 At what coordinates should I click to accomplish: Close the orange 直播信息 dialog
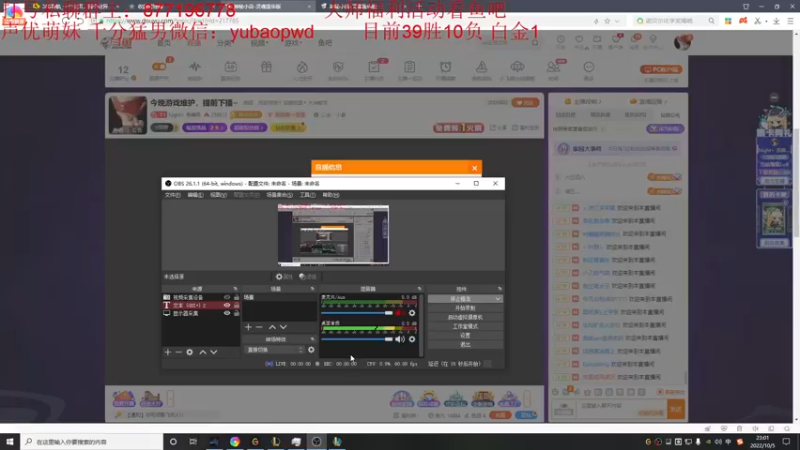click(x=474, y=168)
